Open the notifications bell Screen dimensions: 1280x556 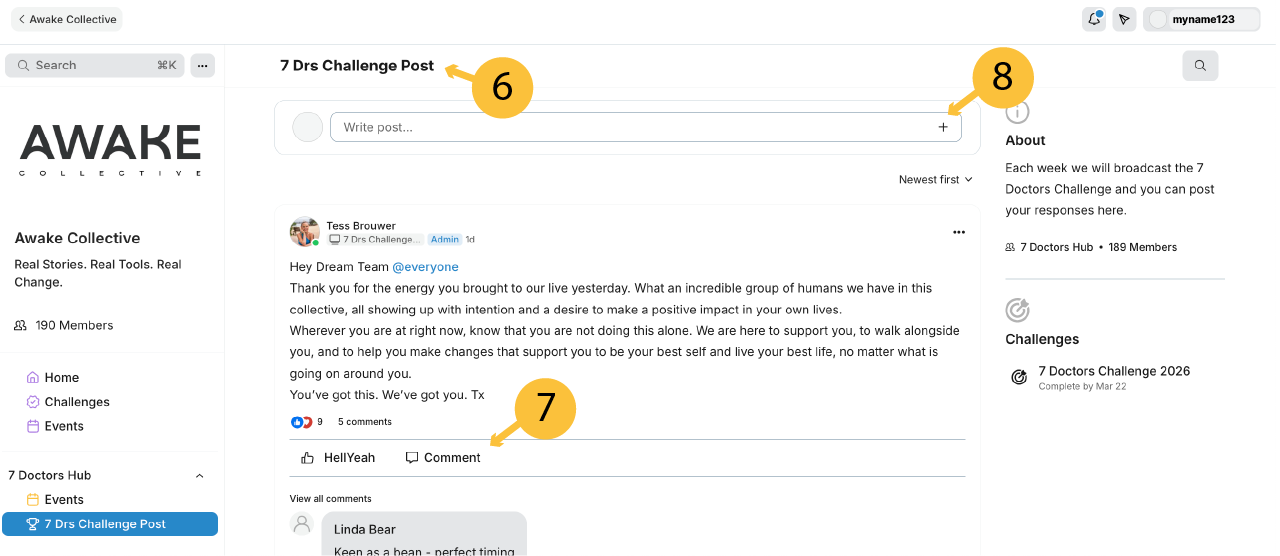pos(1093,19)
